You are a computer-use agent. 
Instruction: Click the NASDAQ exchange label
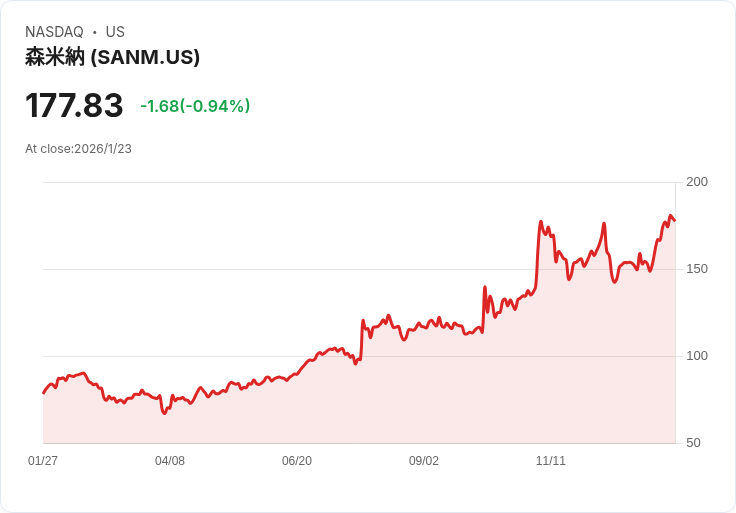click(54, 32)
